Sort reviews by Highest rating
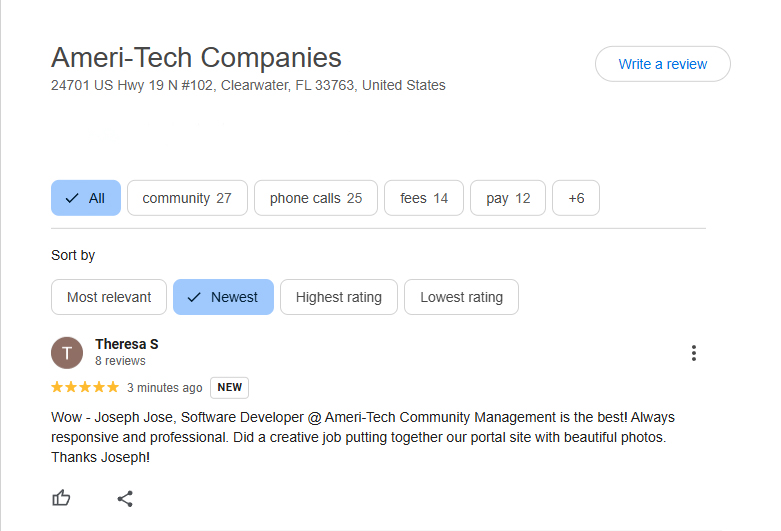The image size is (781, 531). point(339,297)
